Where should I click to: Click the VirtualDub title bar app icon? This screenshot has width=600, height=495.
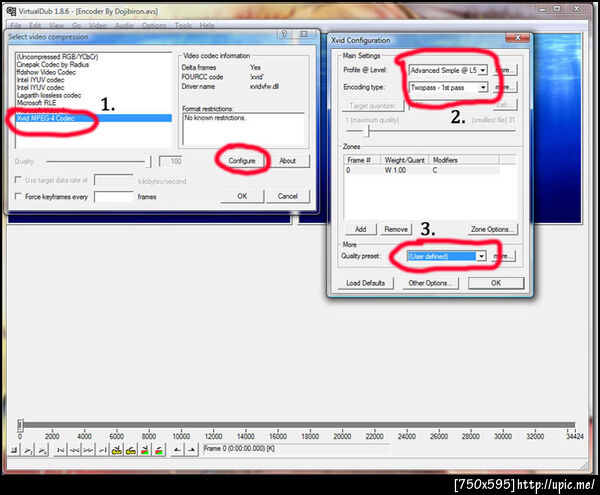point(11,11)
